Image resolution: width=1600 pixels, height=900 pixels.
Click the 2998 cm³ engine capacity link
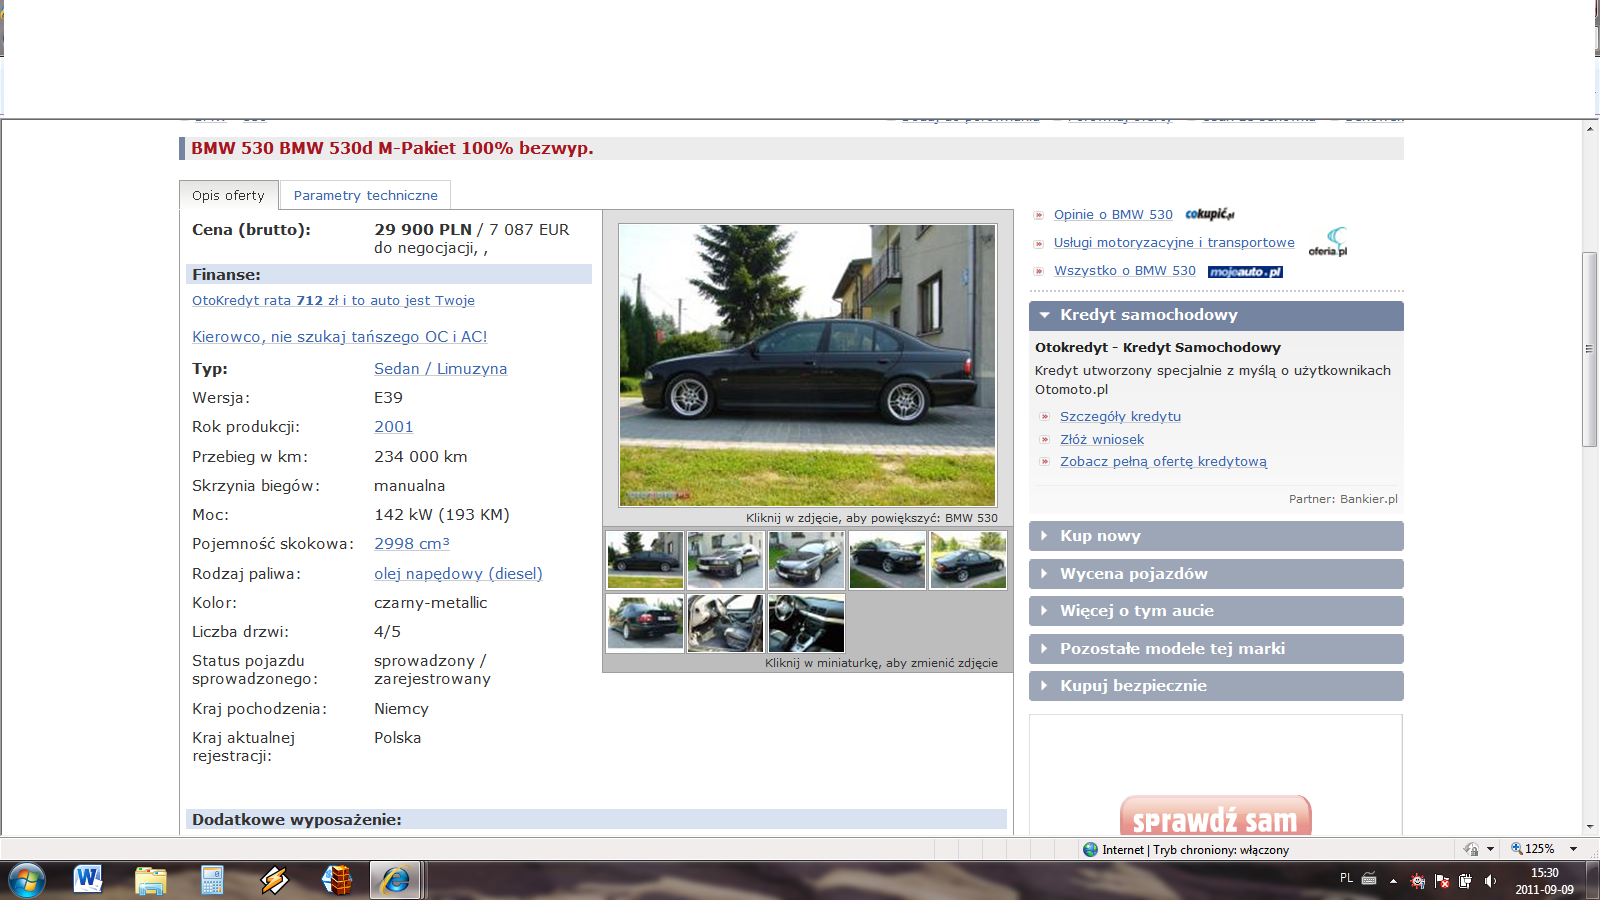412,543
